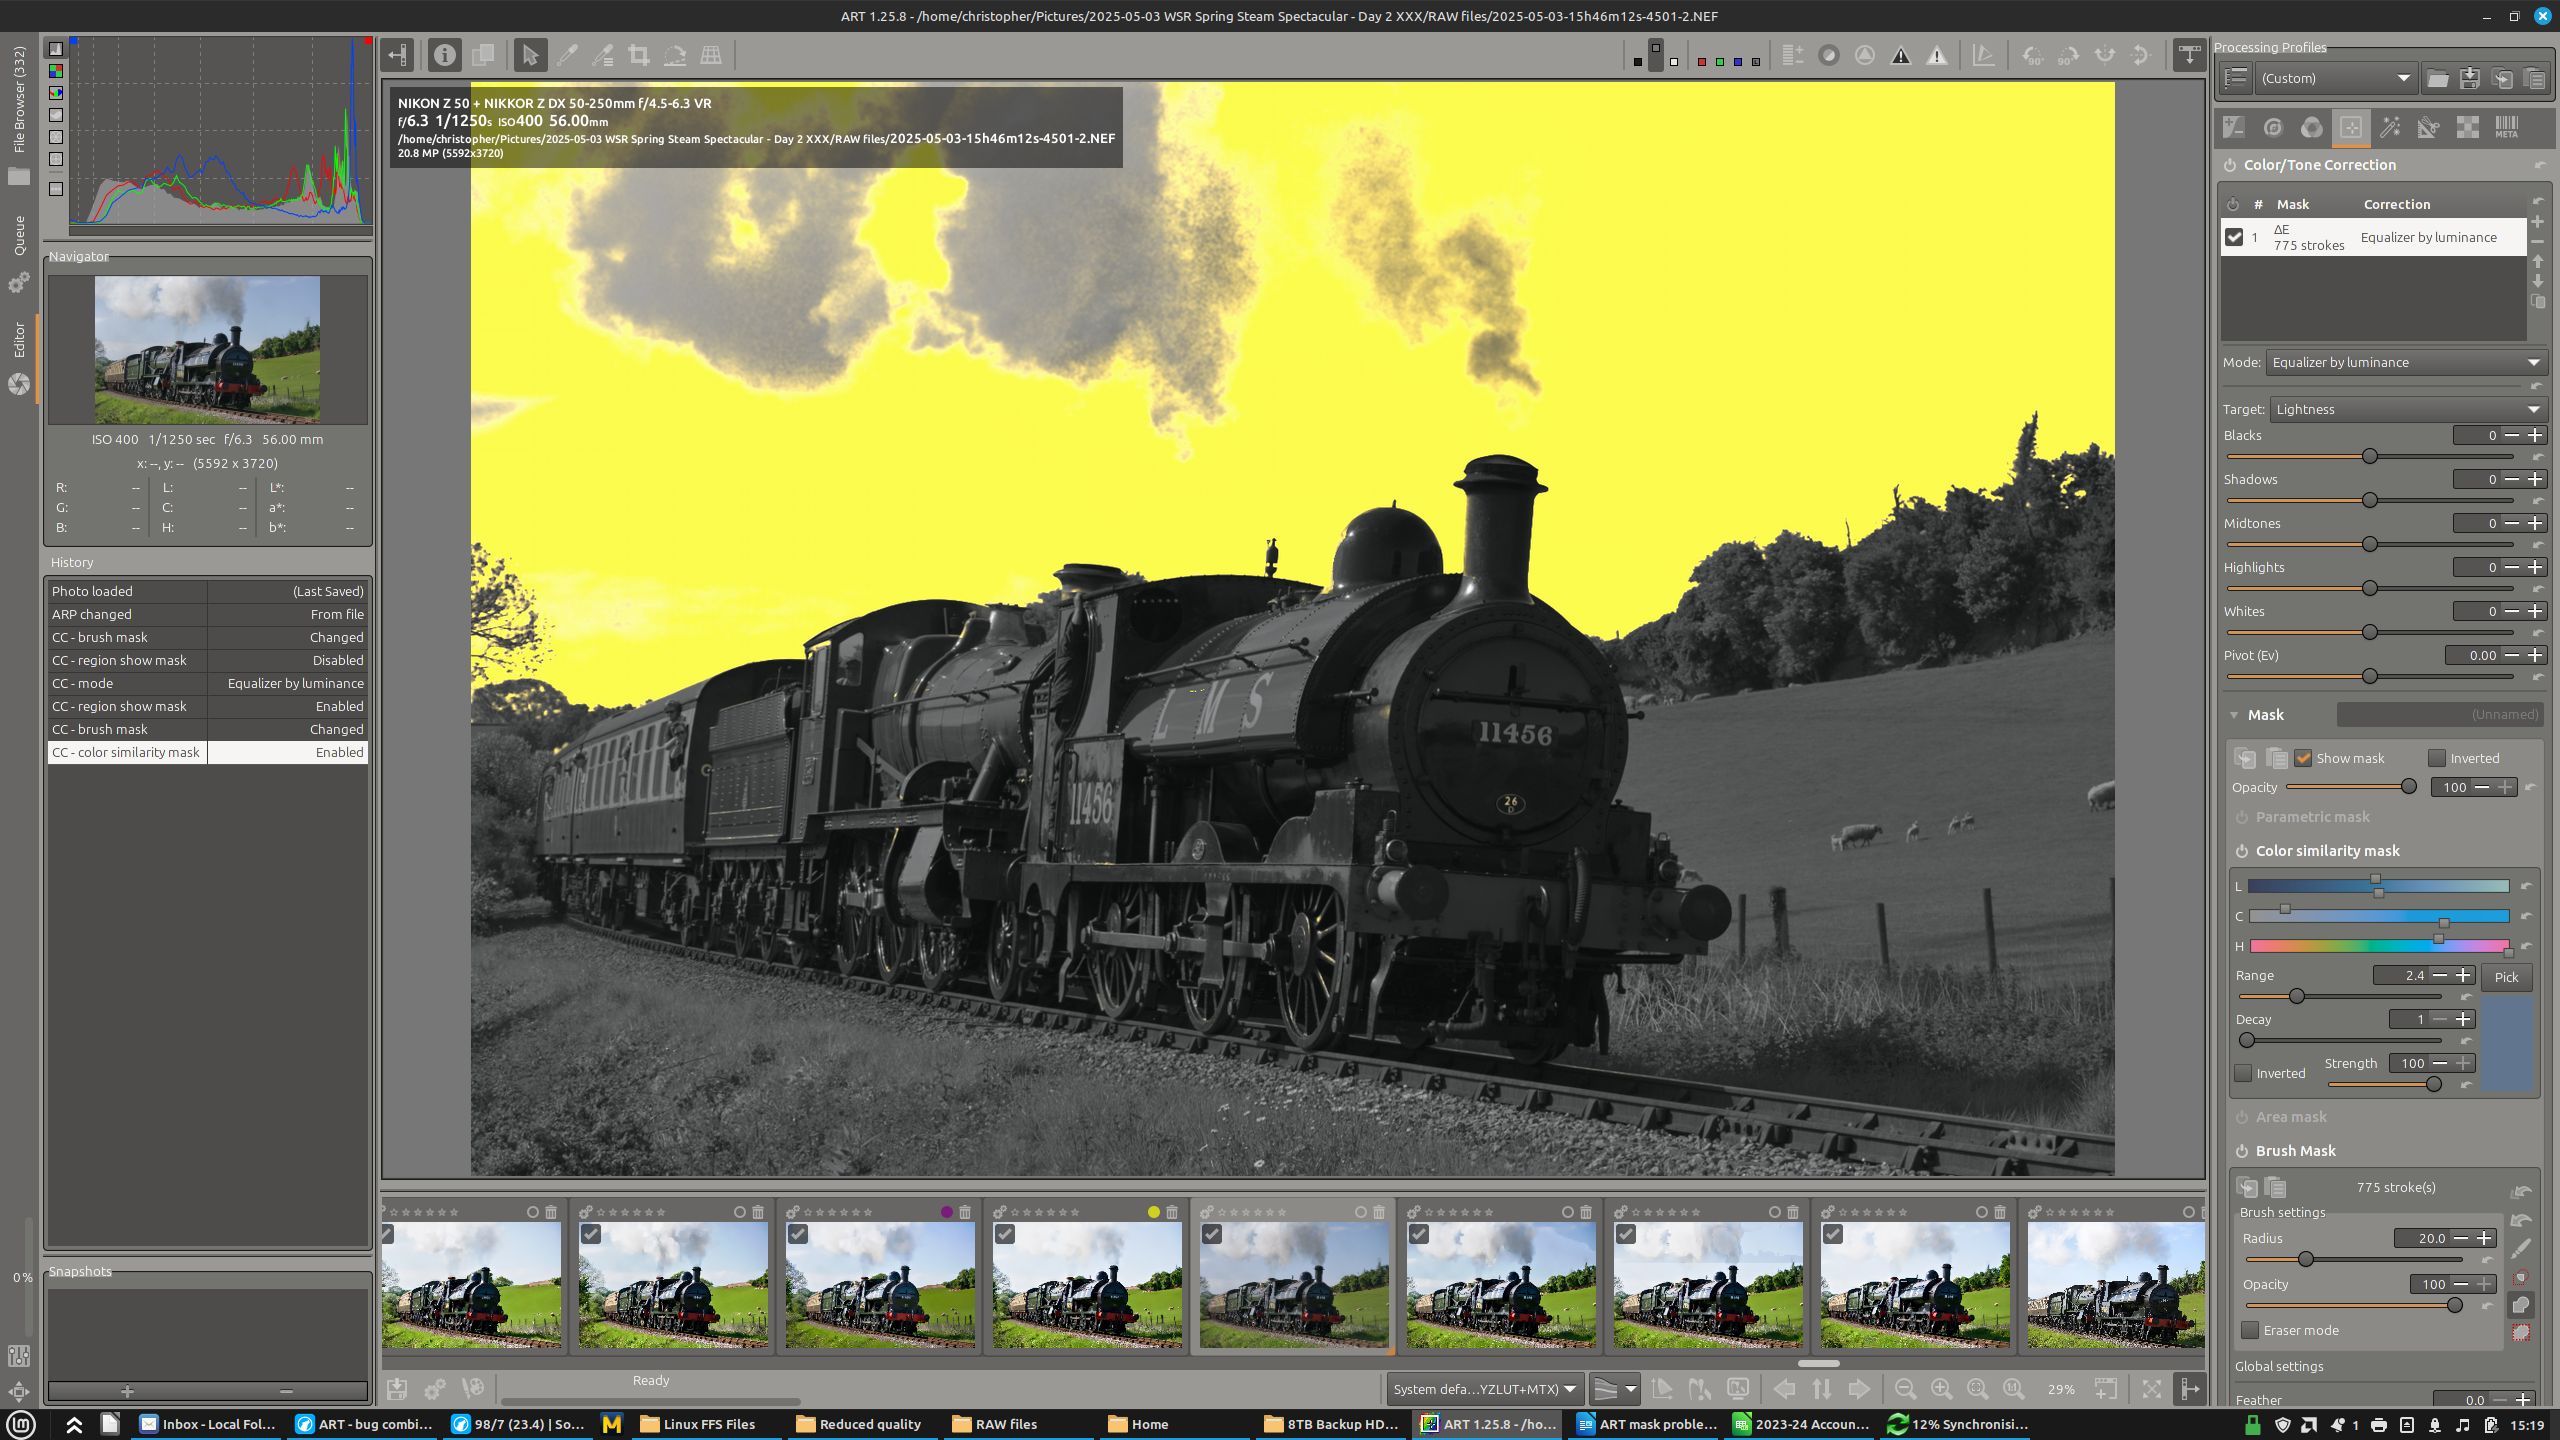Save current image icon in bottom bar
This screenshot has height=1440, width=2560.
[397, 1389]
